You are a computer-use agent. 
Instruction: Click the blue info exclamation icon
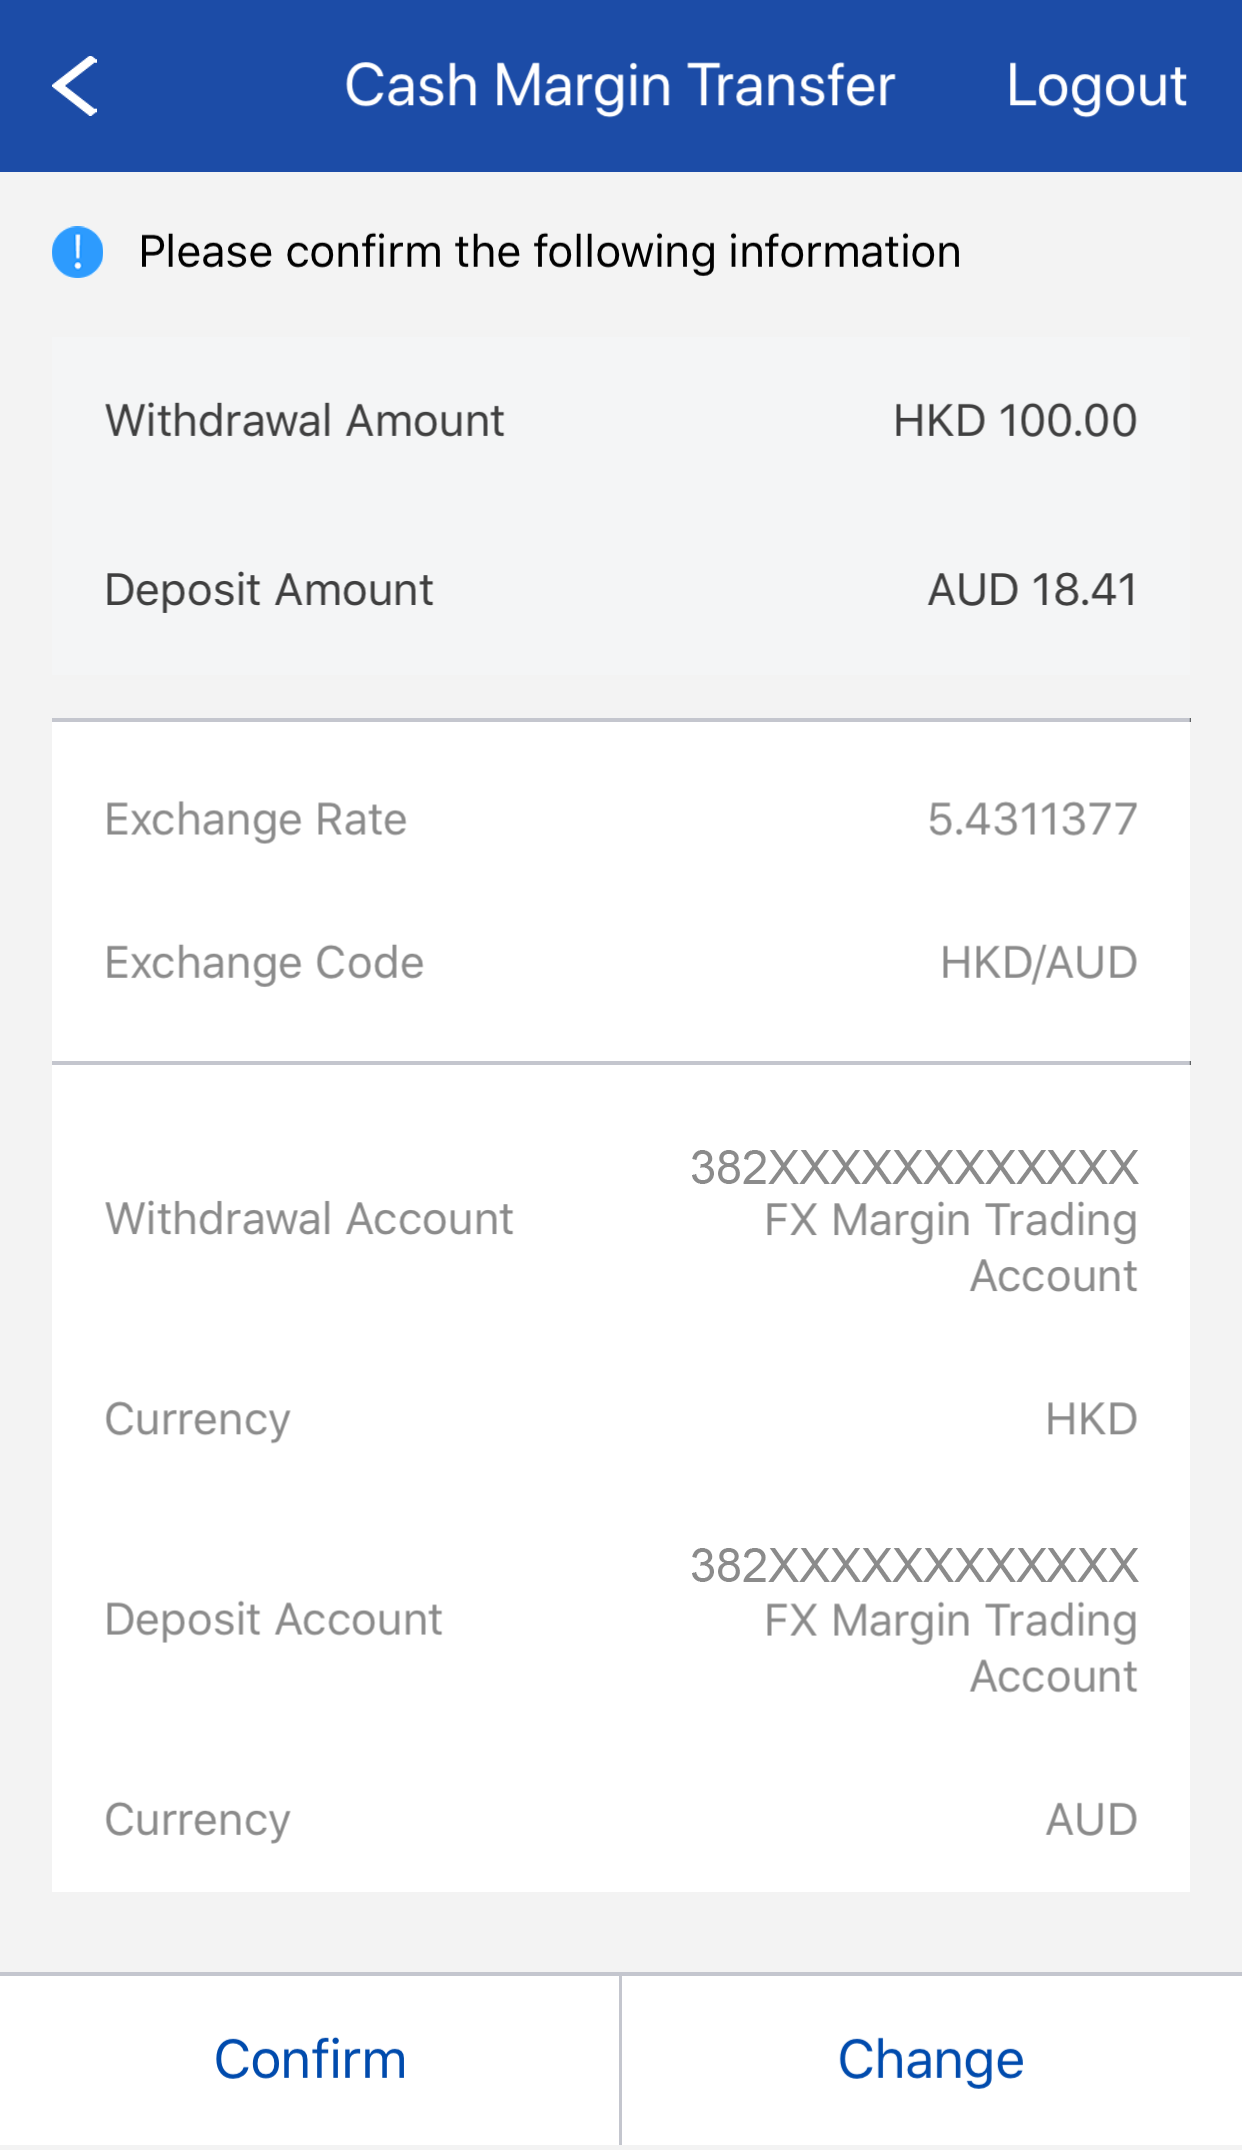coord(77,252)
